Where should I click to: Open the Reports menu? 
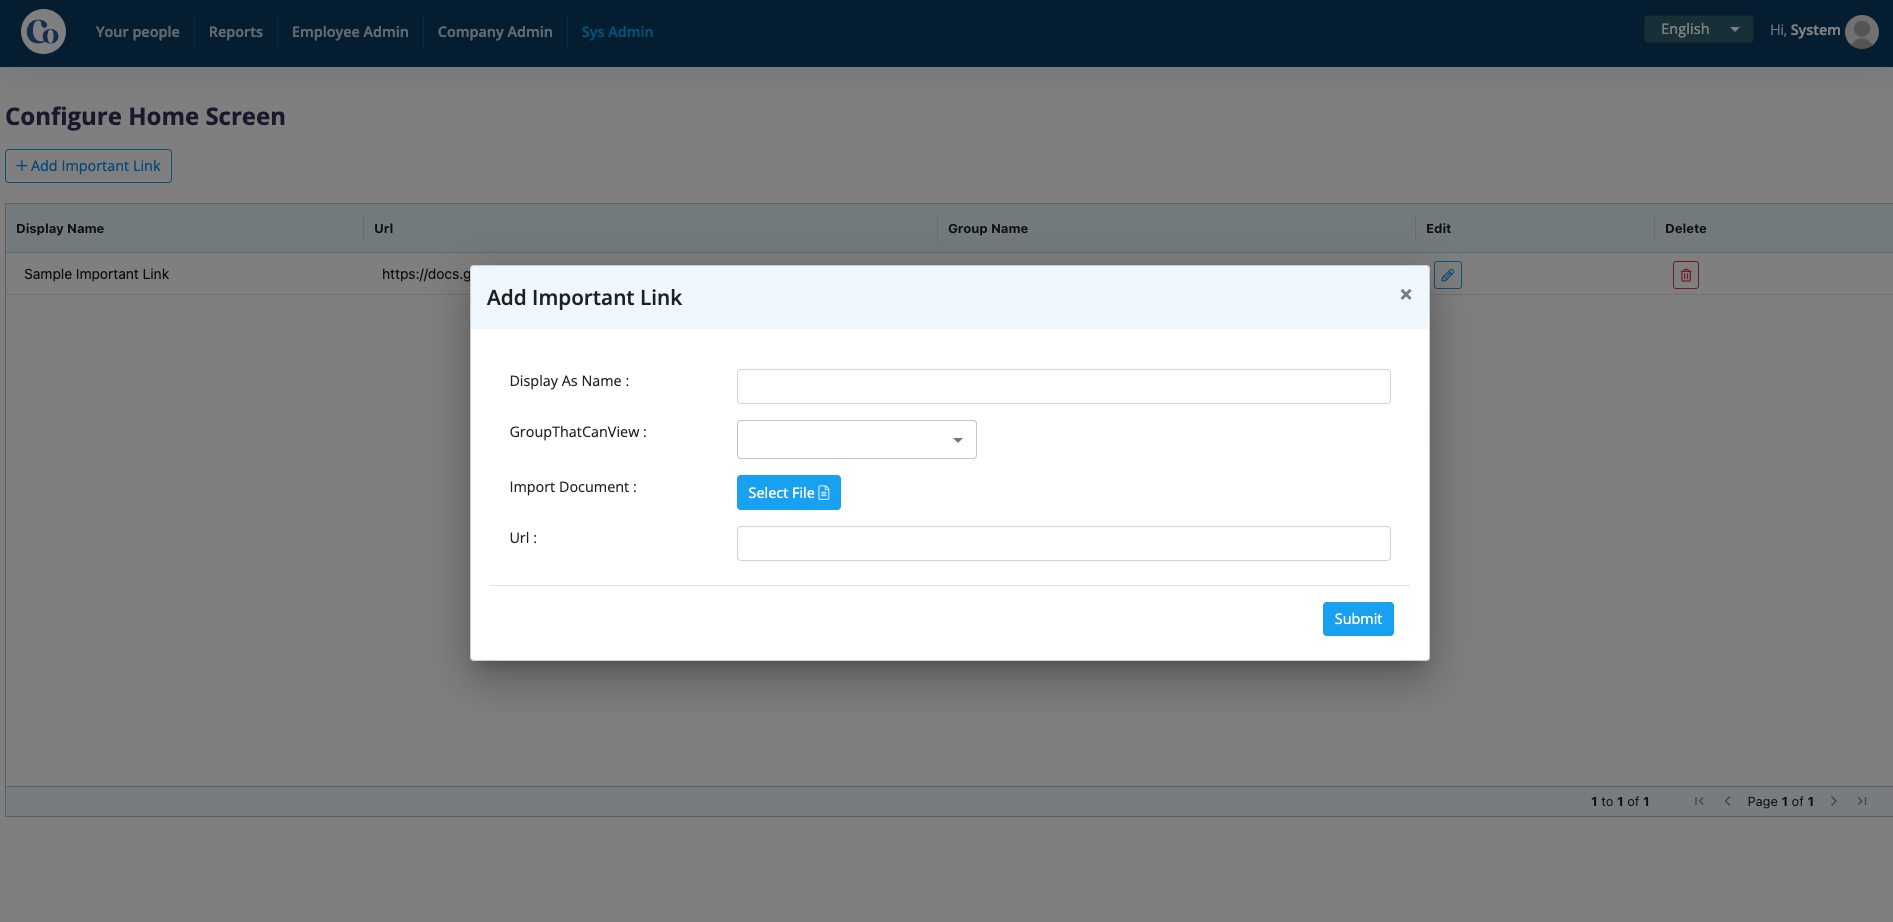(236, 32)
